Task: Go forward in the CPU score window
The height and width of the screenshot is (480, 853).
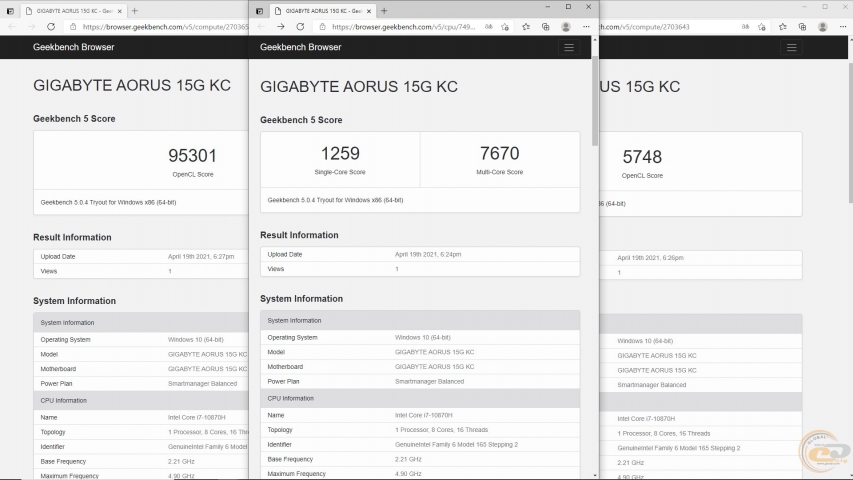Action: [281, 27]
